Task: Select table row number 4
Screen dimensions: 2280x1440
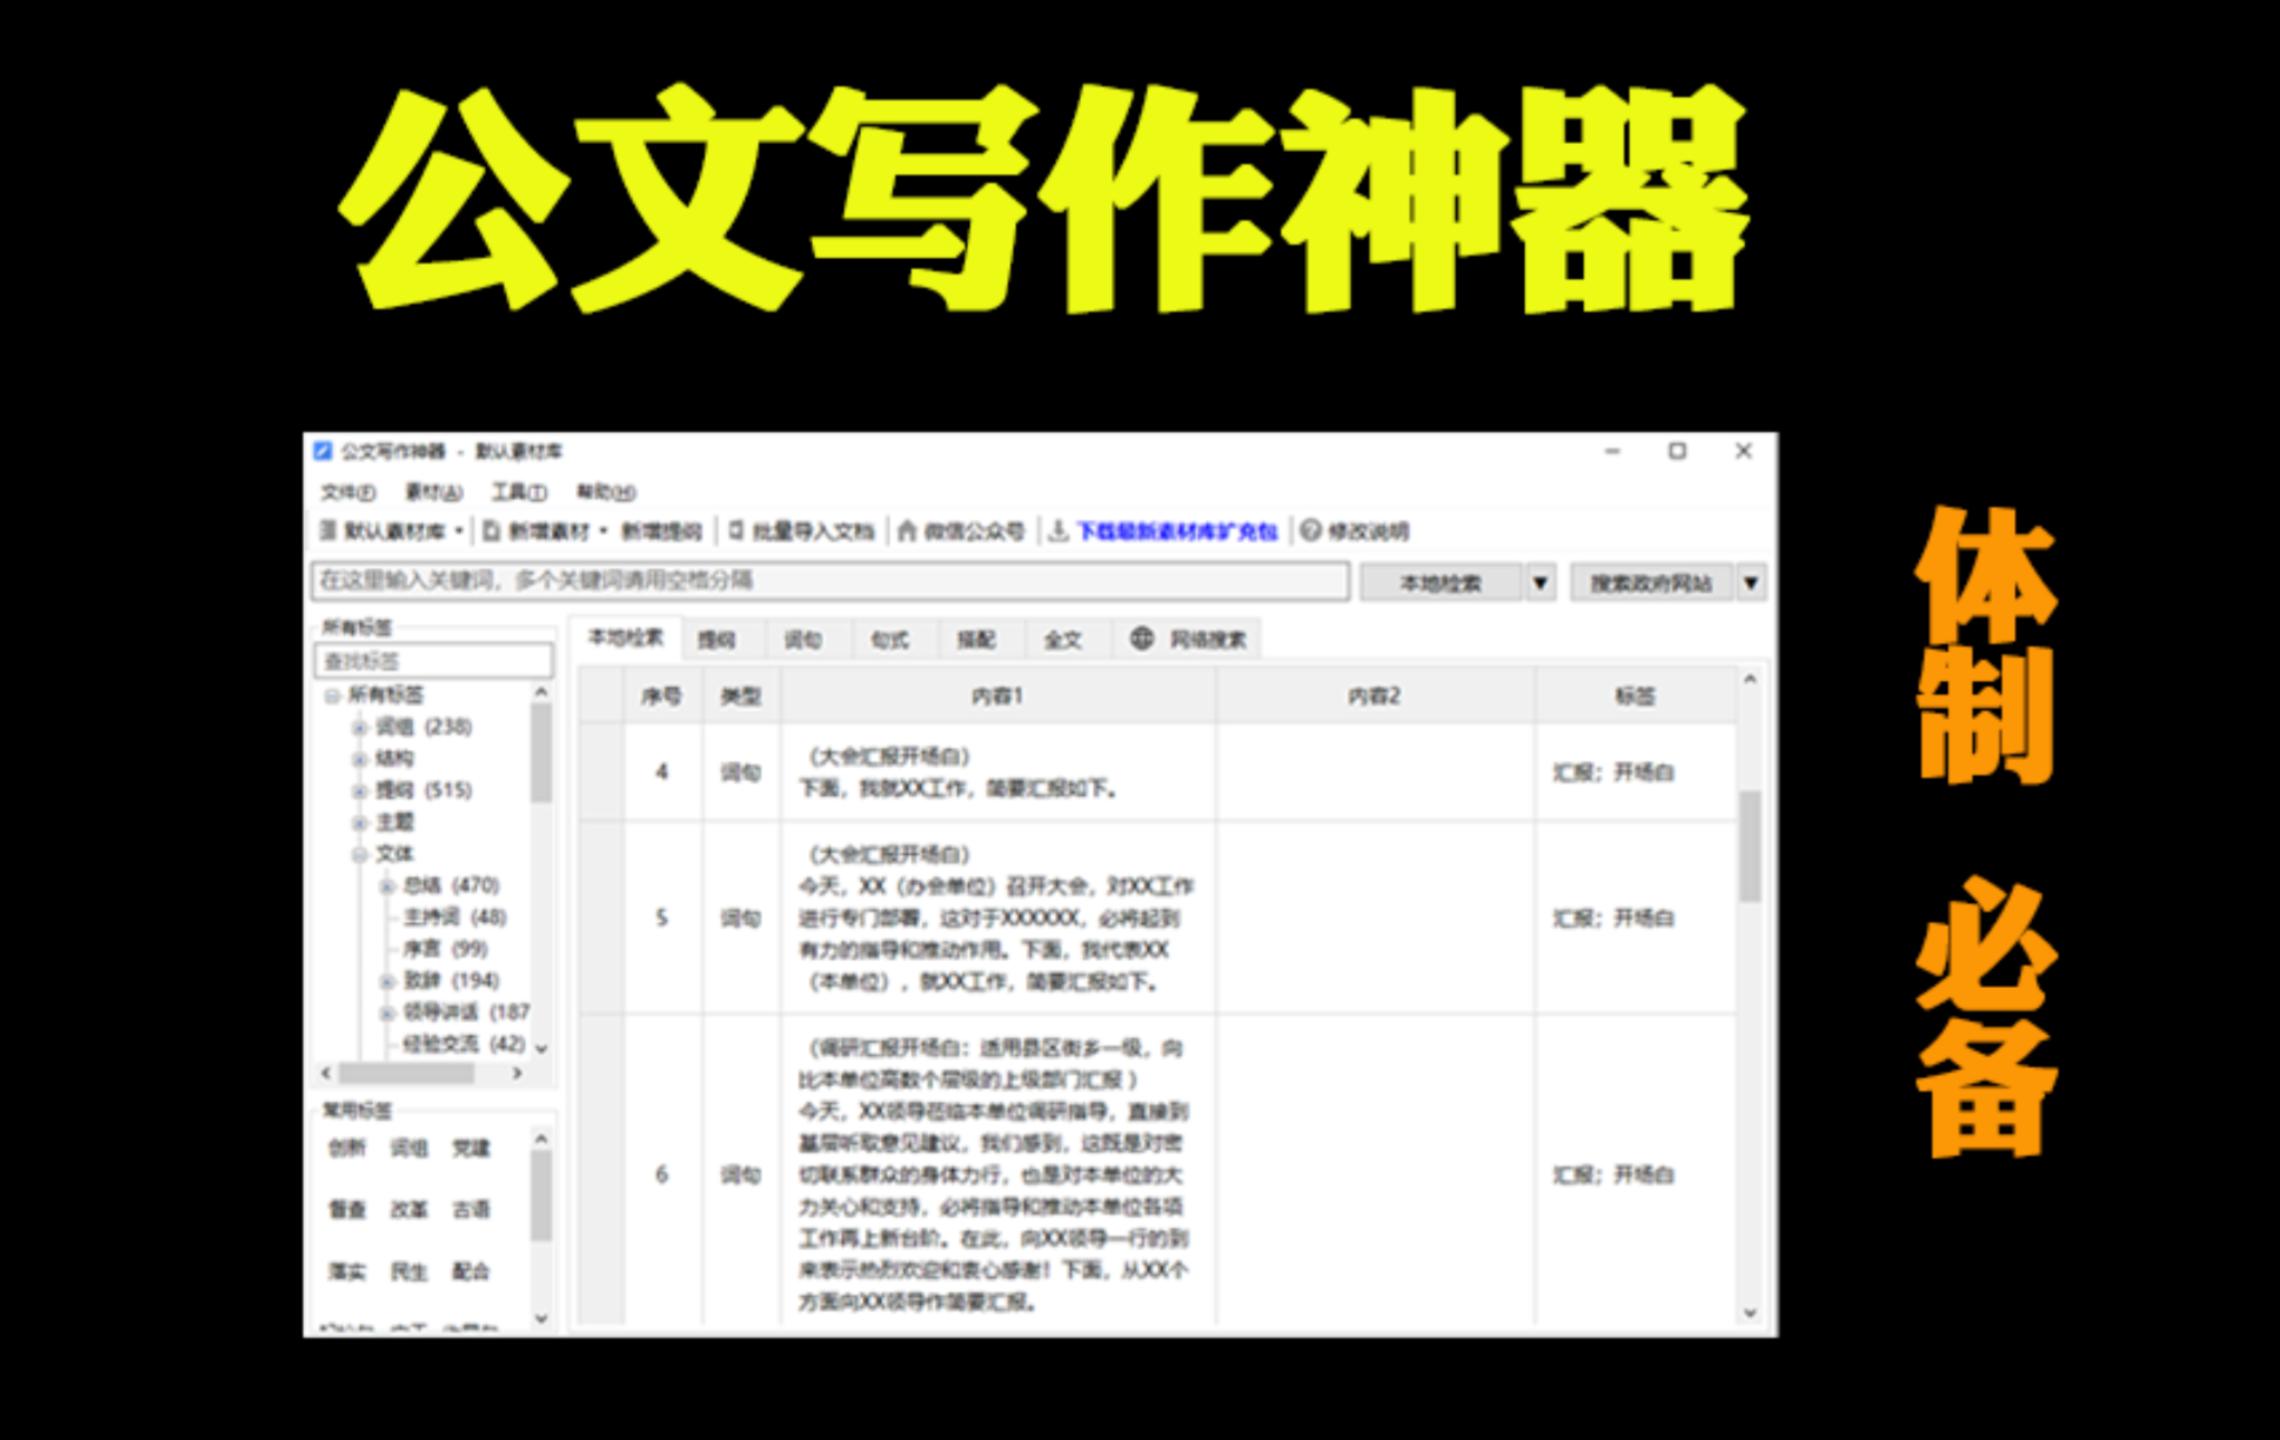Action: (1158, 772)
